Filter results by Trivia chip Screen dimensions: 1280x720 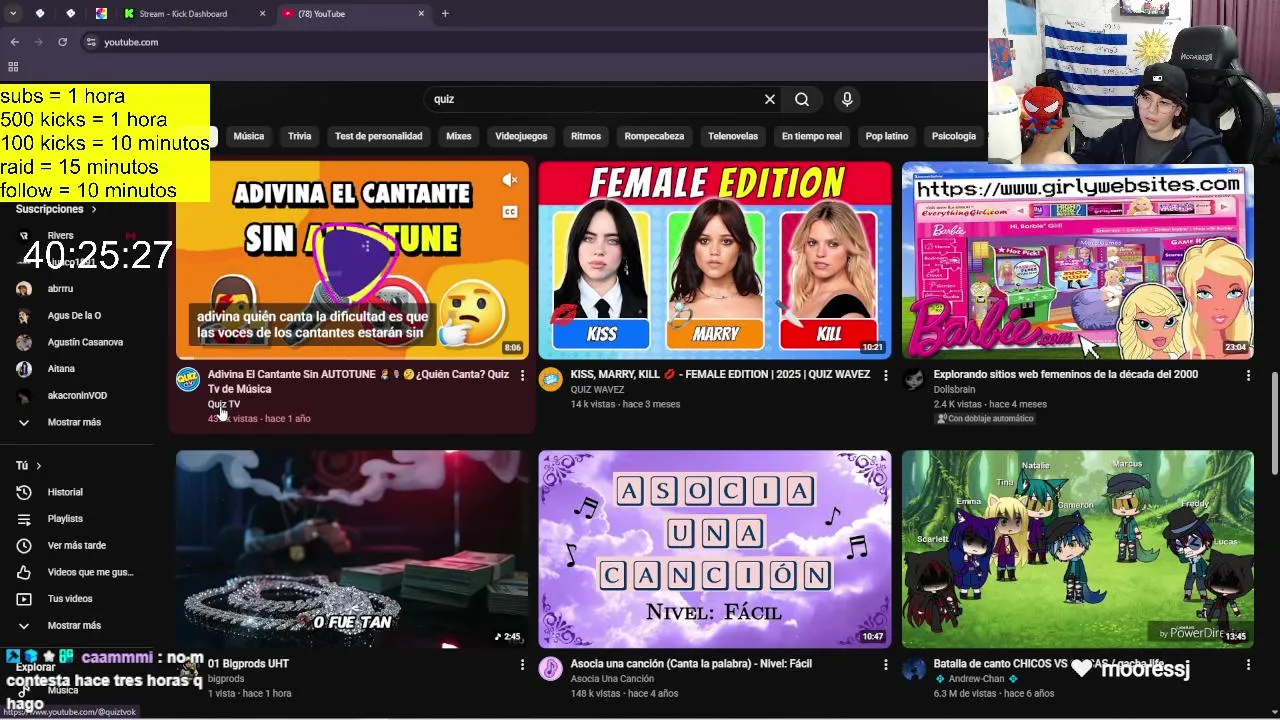tap(300, 136)
